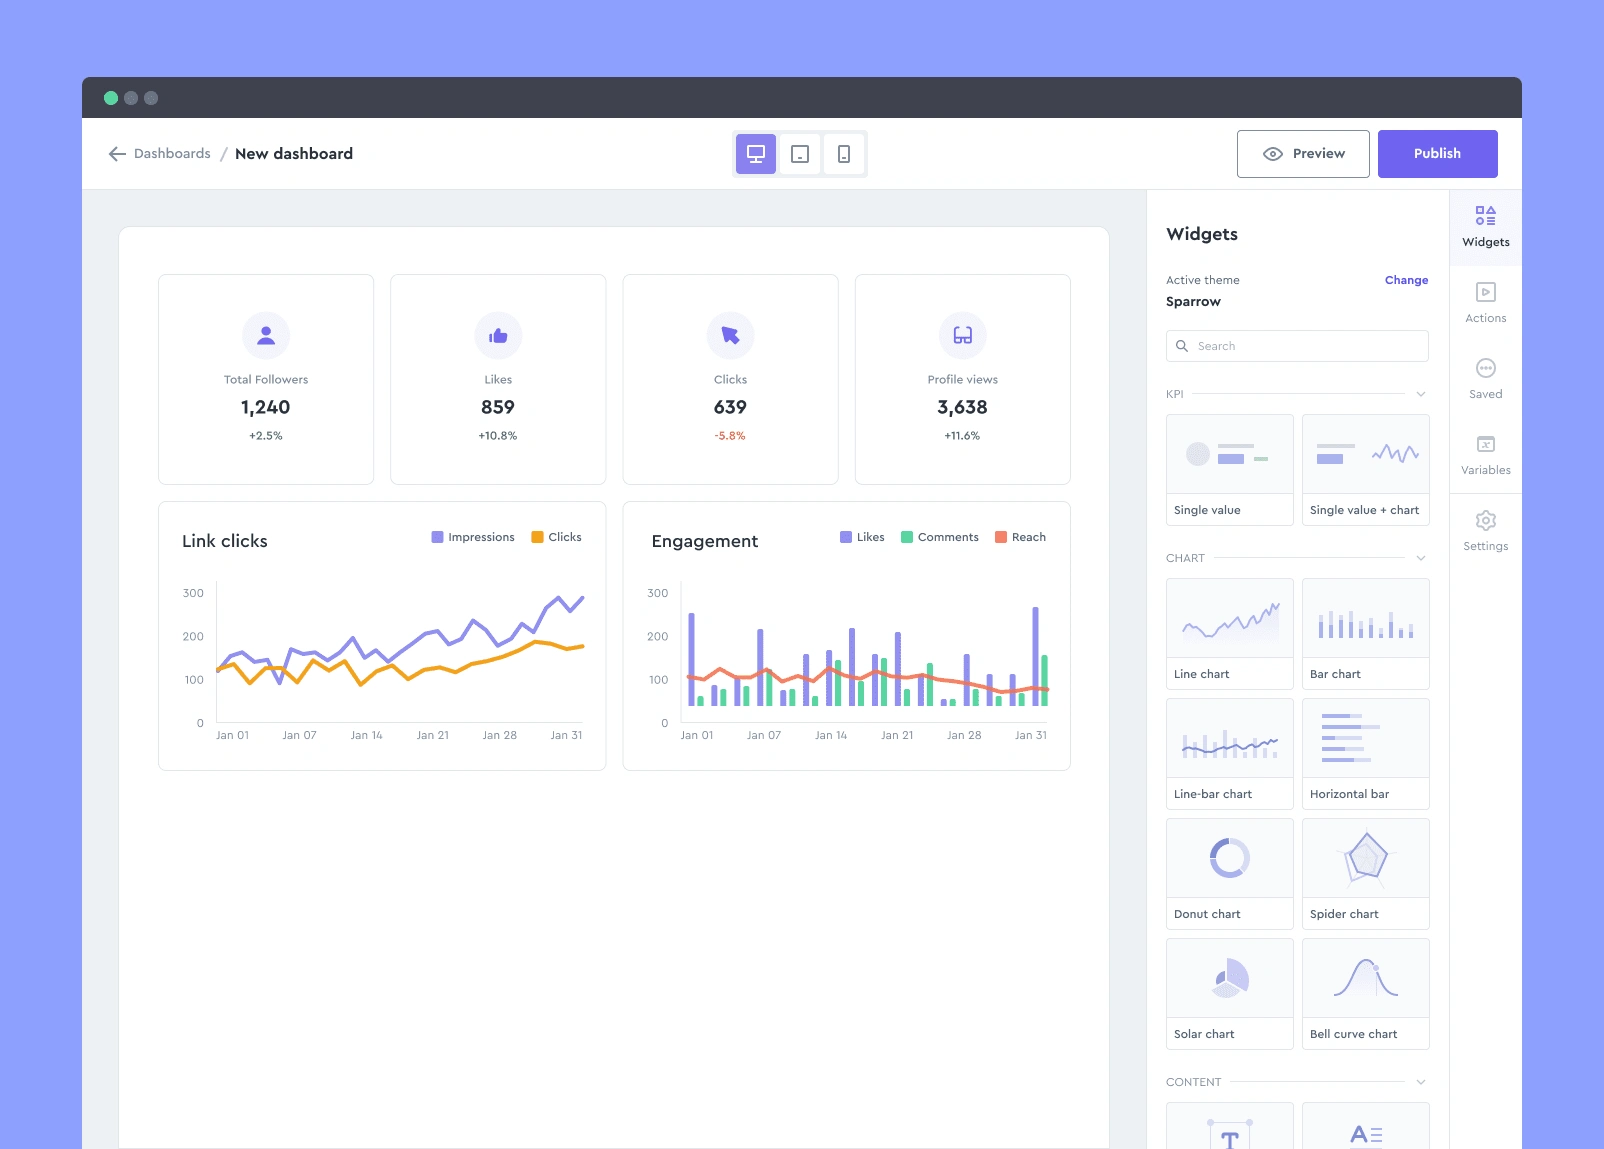Select the Line-bar chart widget
Viewport: 1604px width, 1149px height.
pos(1230,754)
